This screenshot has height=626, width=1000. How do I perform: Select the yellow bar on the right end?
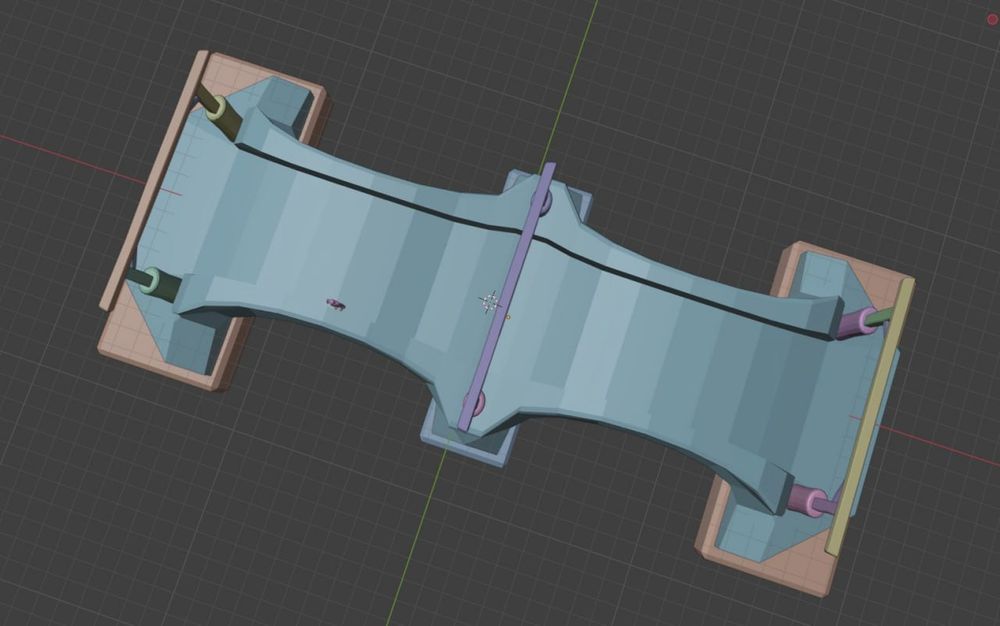[x=871, y=417]
